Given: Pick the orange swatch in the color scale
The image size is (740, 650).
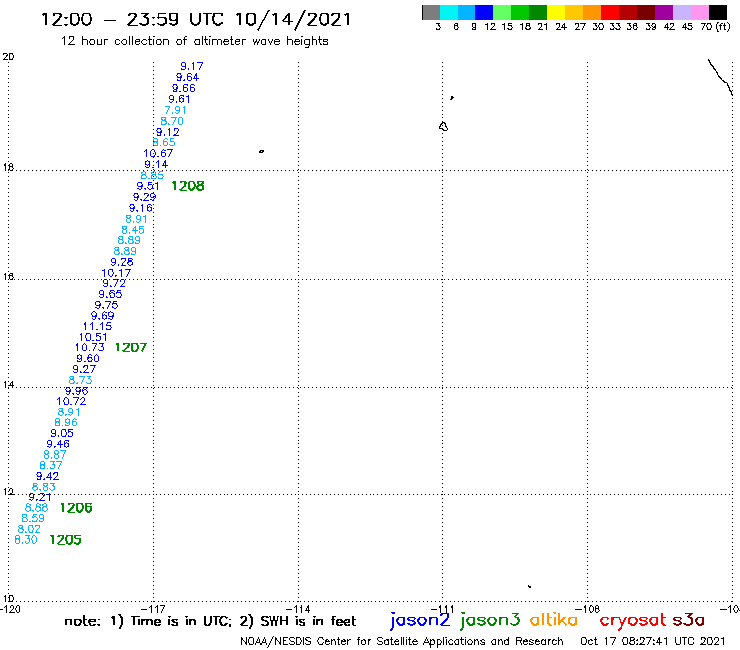Looking at the screenshot, I should [x=592, y=12].
